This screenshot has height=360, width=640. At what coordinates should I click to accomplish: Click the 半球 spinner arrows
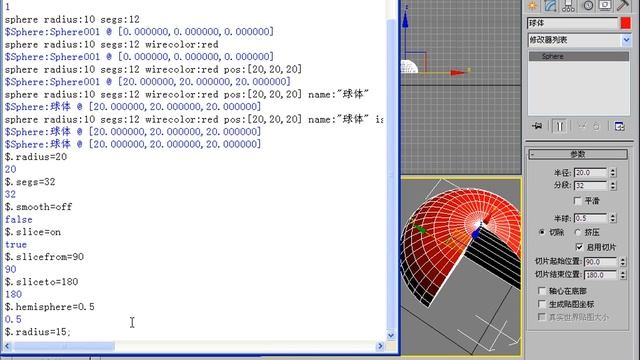(613, 218)
